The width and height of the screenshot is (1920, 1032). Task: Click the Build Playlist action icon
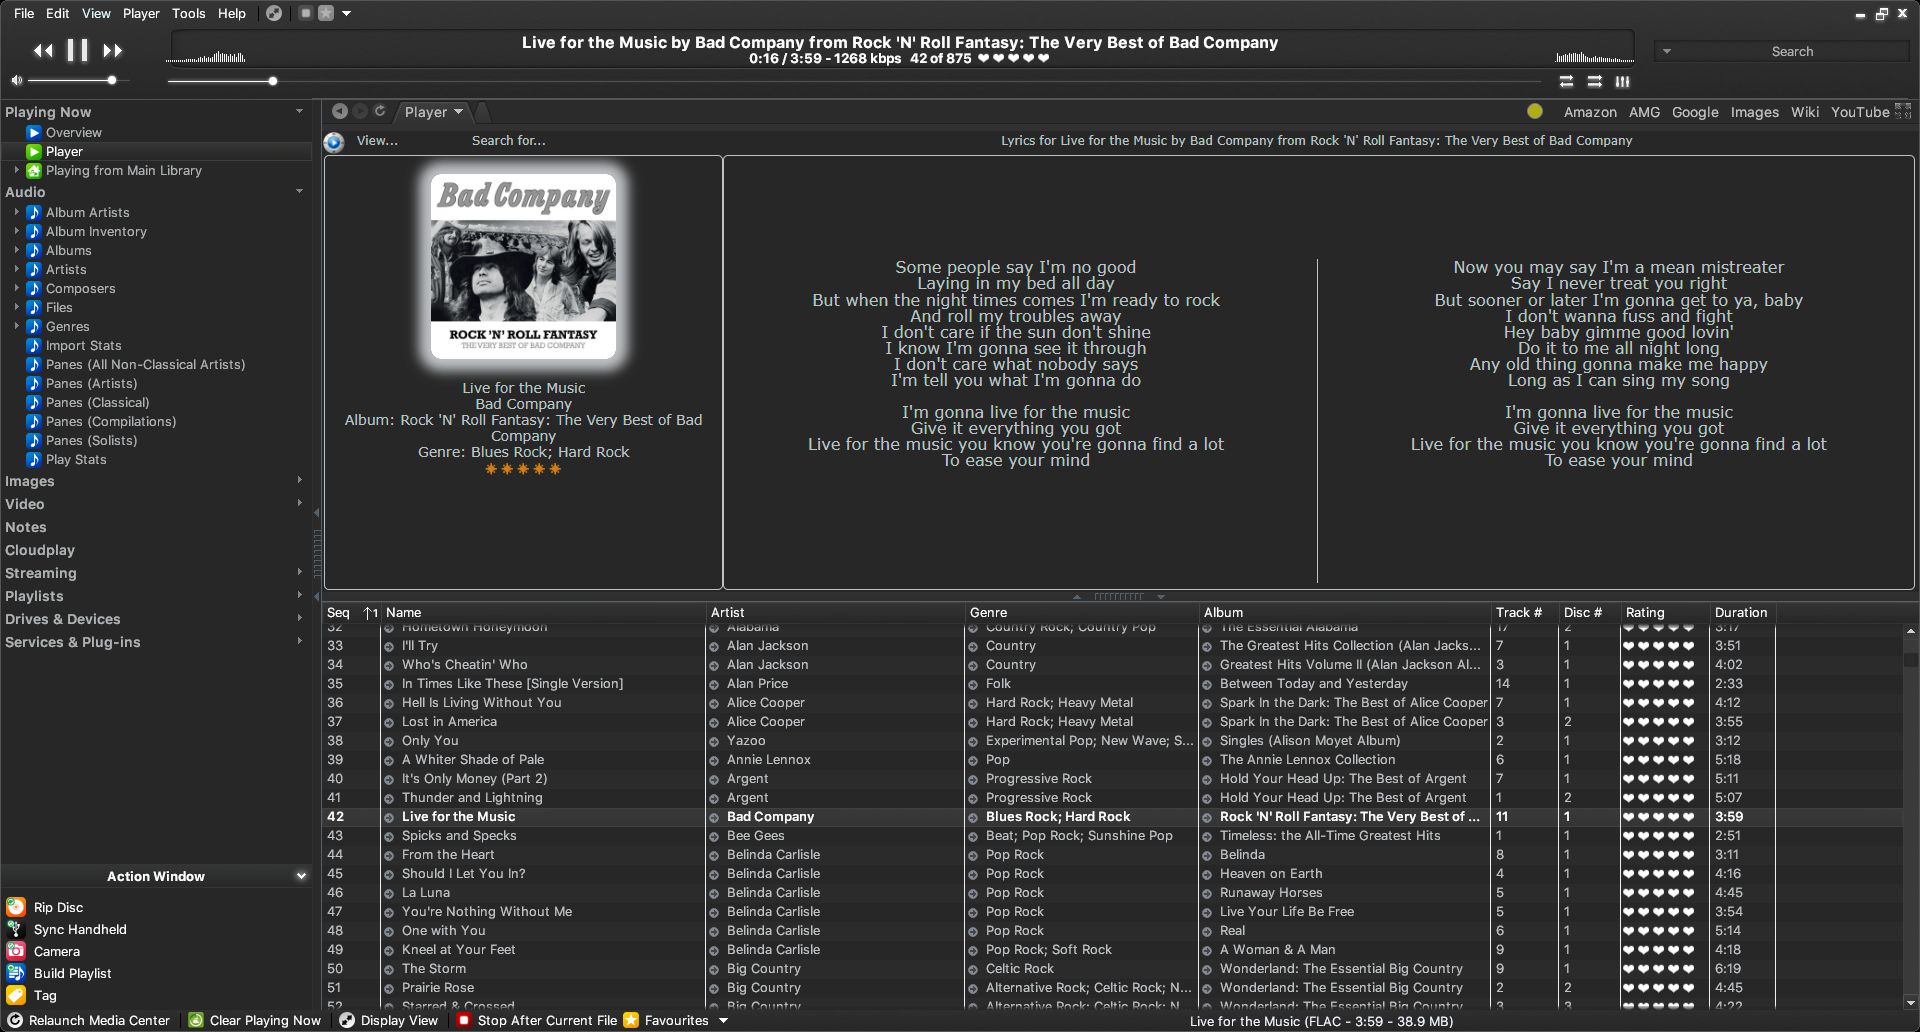point(16,973)
